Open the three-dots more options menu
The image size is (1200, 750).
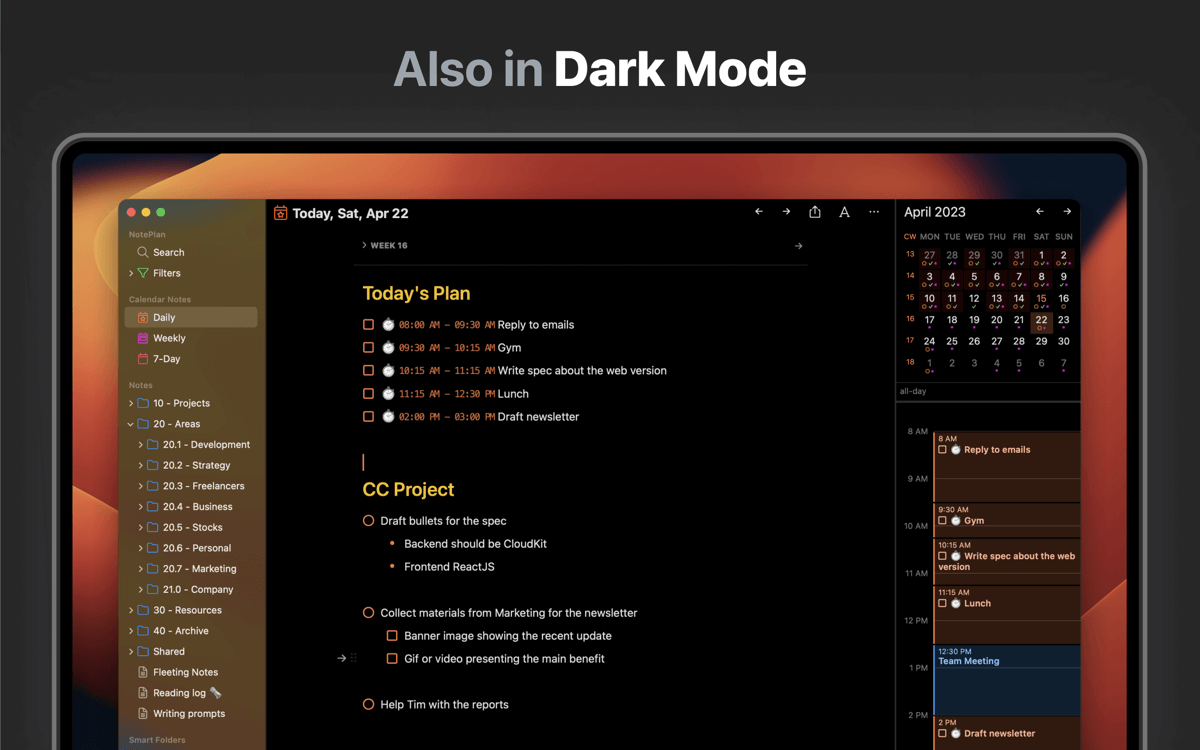[x=874, y=212]
